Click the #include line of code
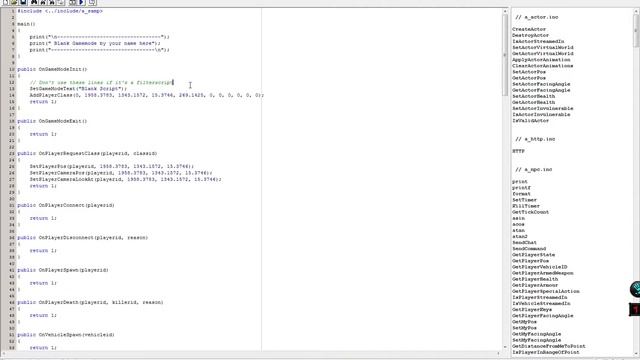 tap(60, 11)
